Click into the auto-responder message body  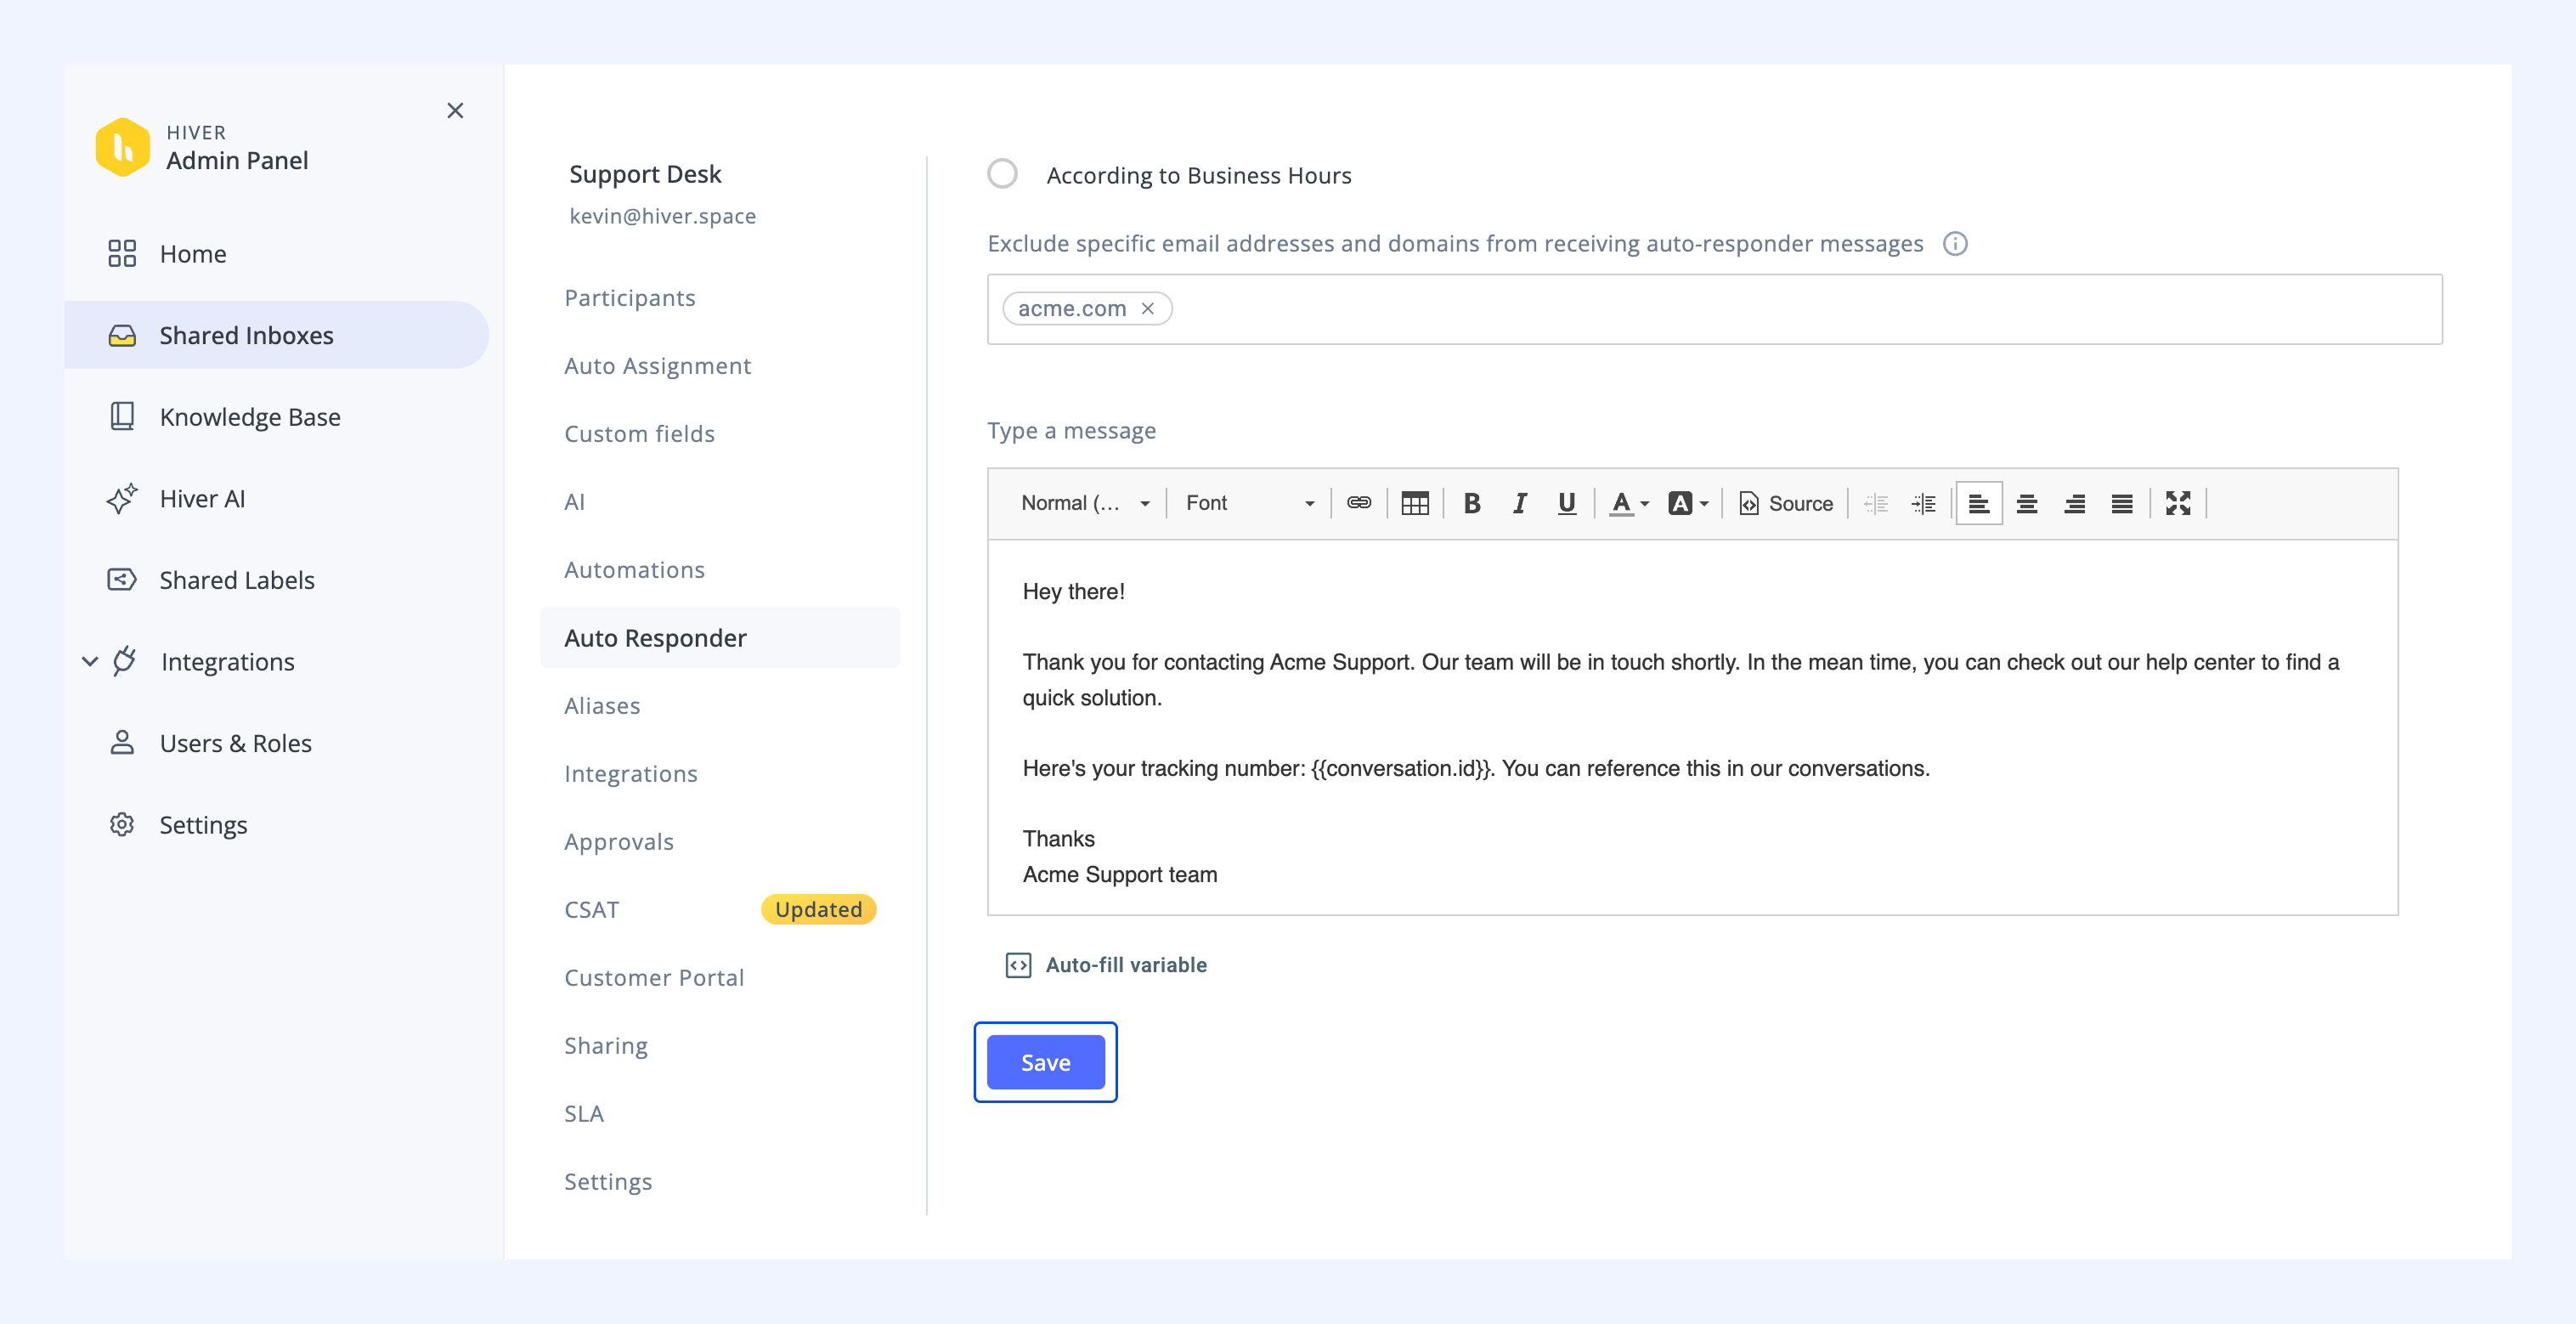[1692, 727]
